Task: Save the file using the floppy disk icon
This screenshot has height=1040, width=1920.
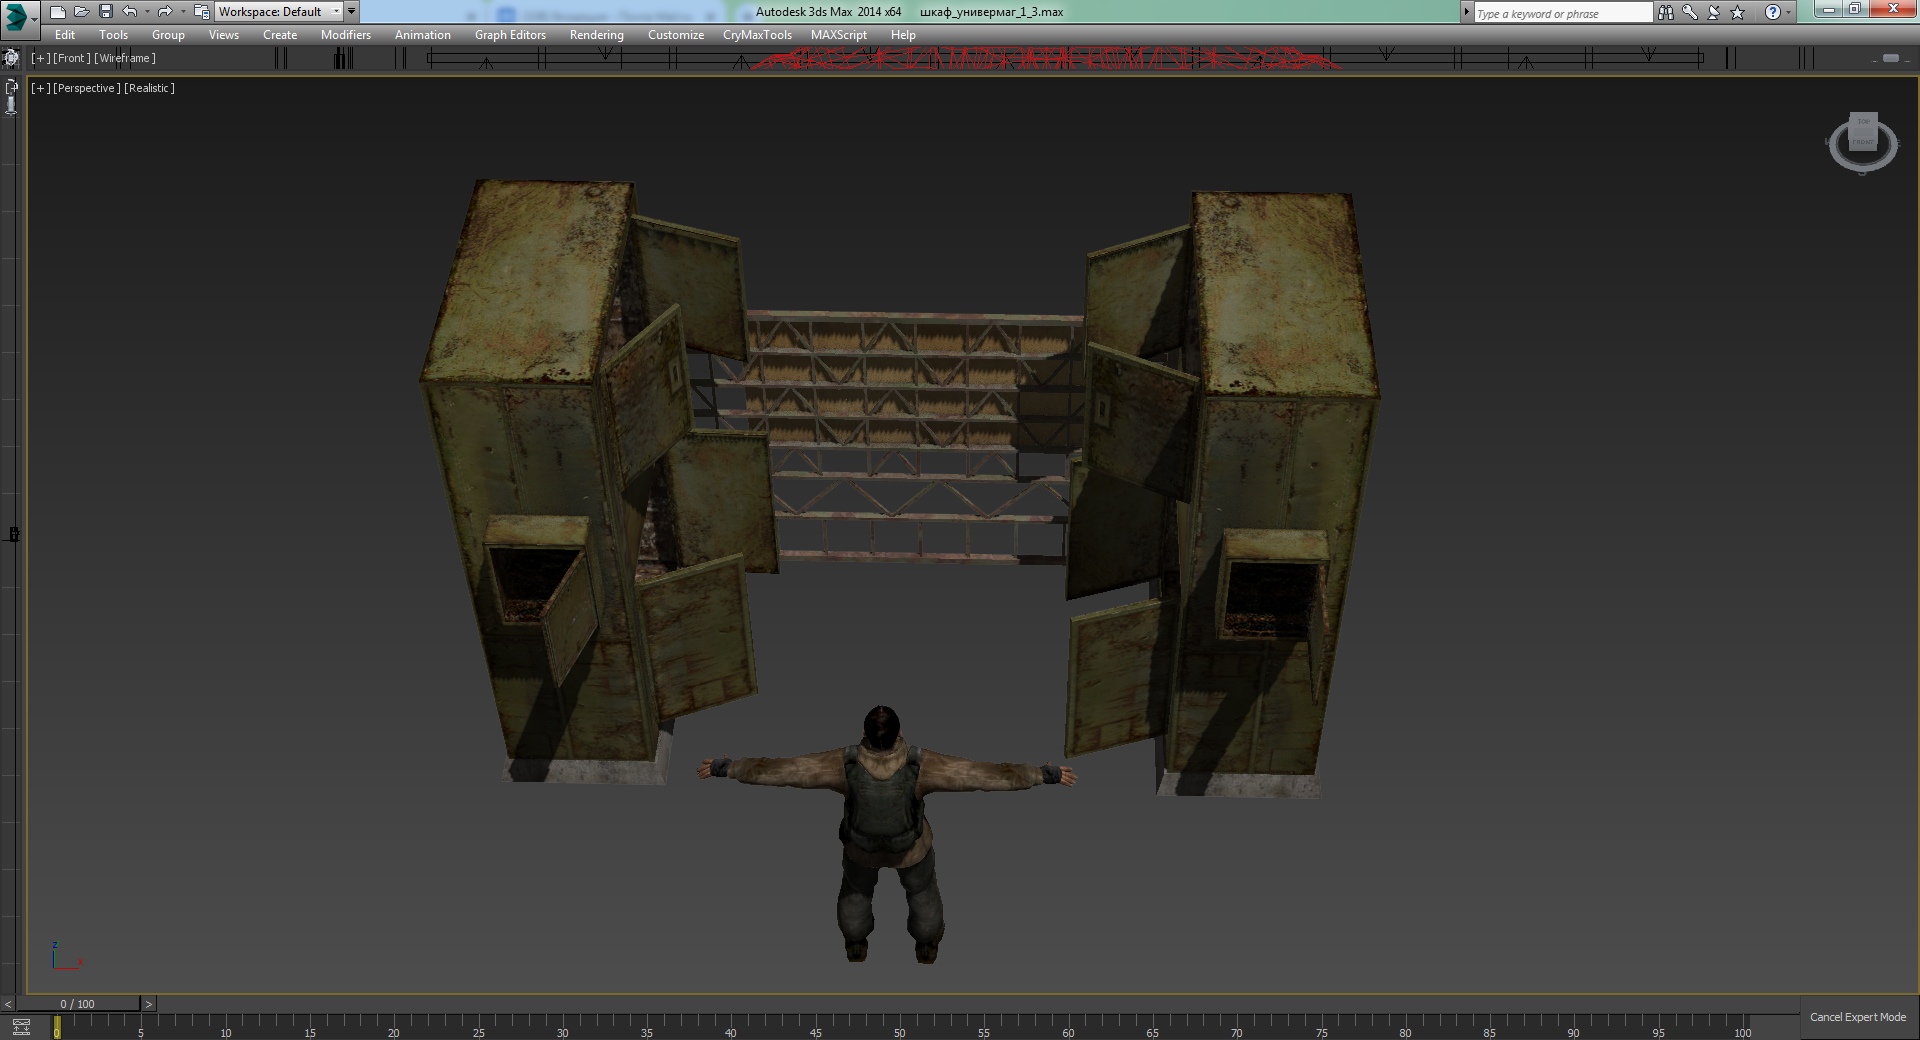Action: (106, 12)
